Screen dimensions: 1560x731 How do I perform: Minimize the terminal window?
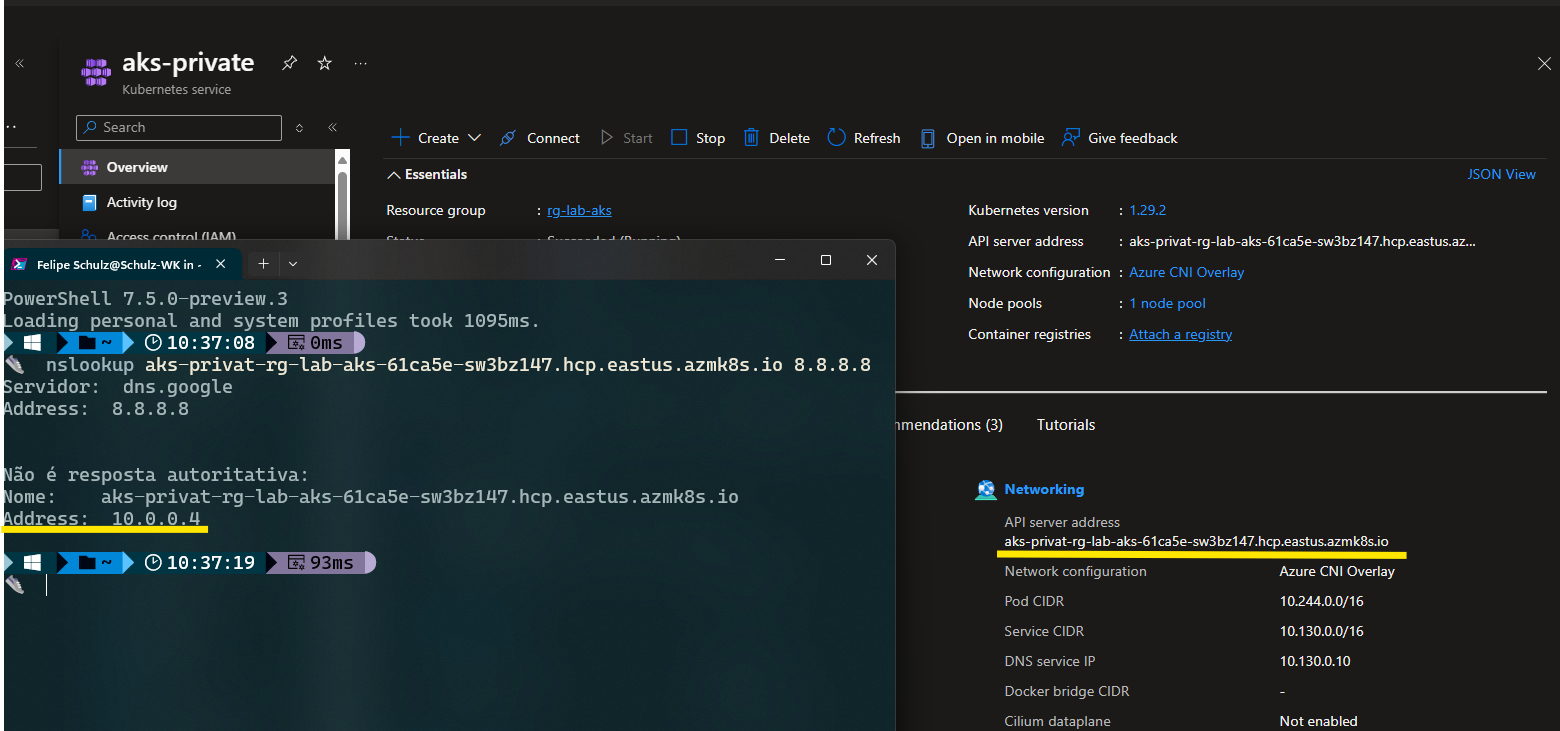(x=780, y=260)
